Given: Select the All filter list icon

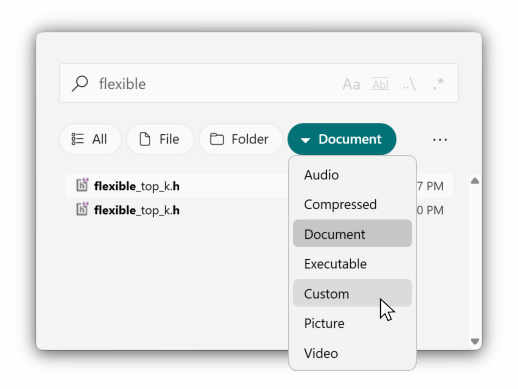Looking at the screenshot, I should coord(78,139).
